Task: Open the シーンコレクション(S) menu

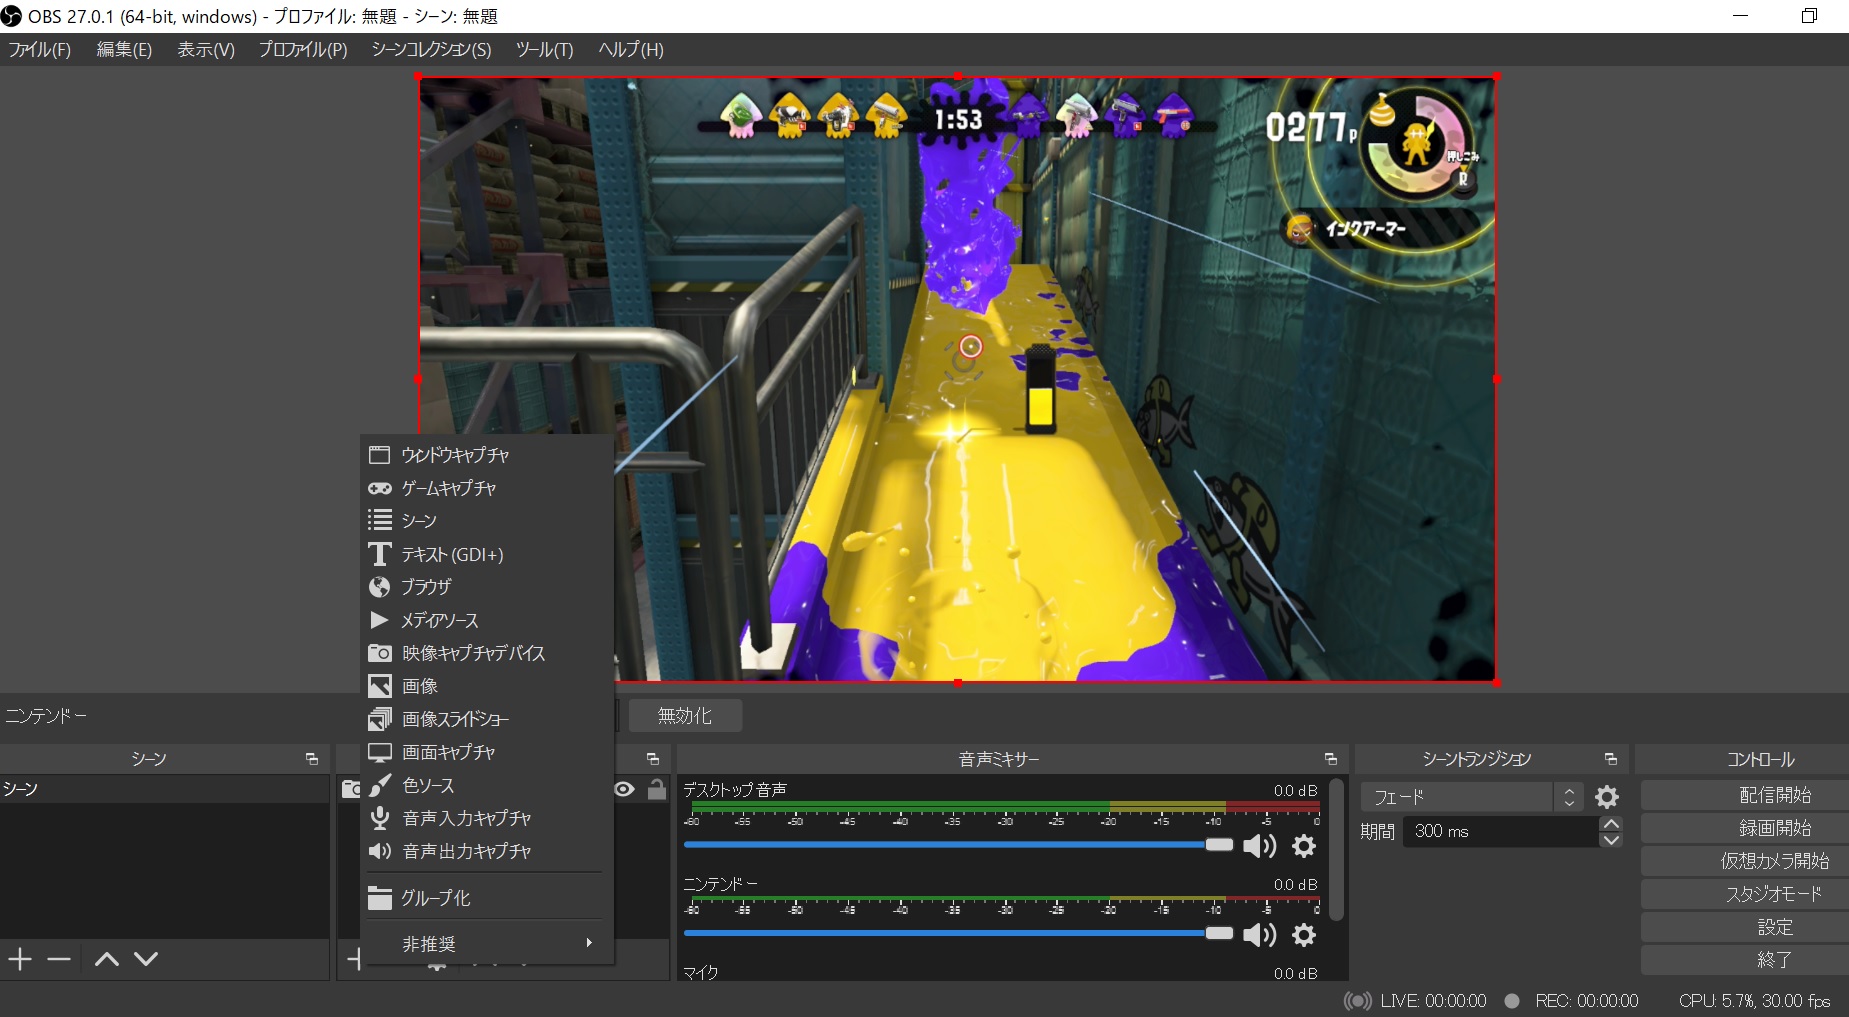Action: [431, 50]
